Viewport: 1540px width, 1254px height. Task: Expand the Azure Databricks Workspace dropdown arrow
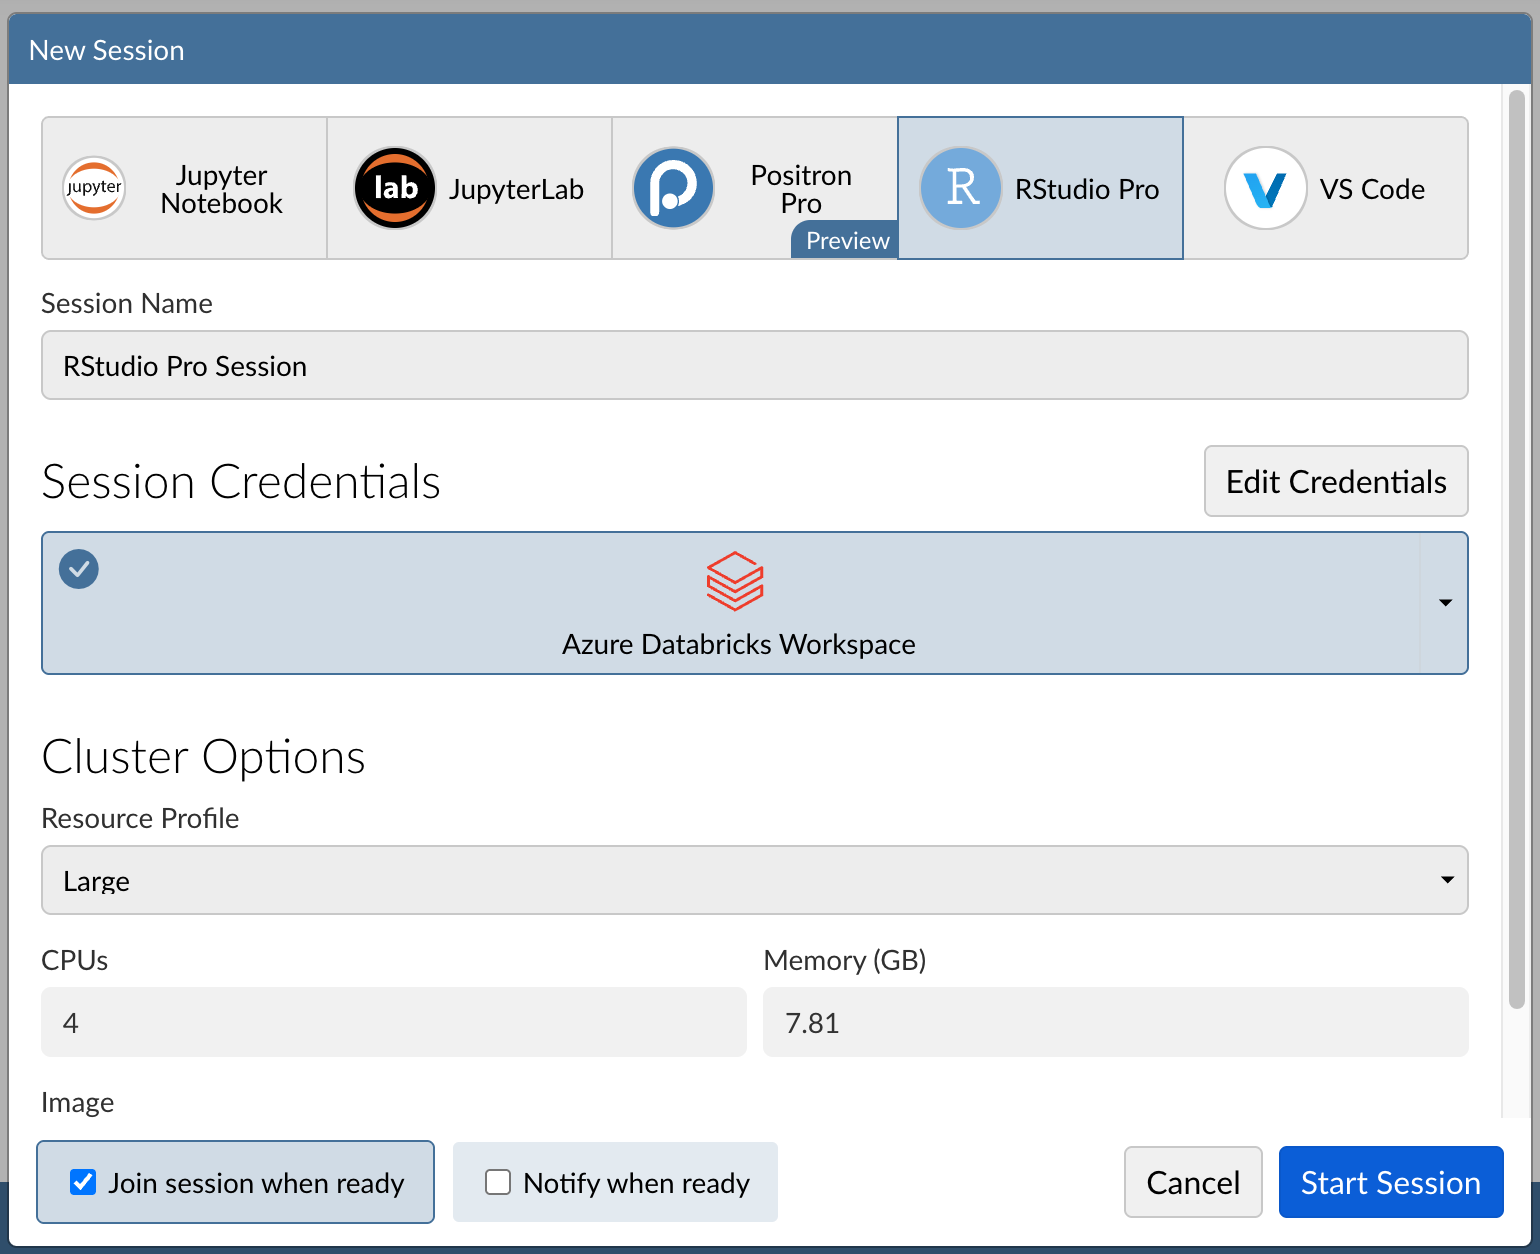(1444, 603)
